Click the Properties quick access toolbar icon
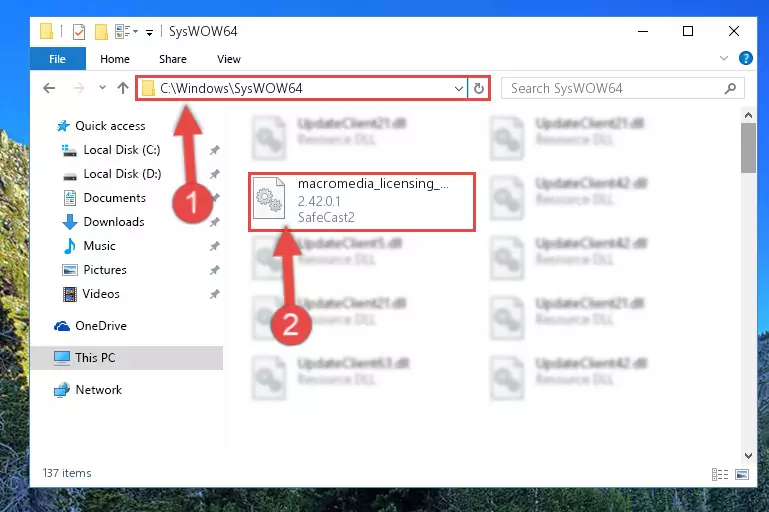Viewport: 769px width, 512px height. (x=79, y=32)
